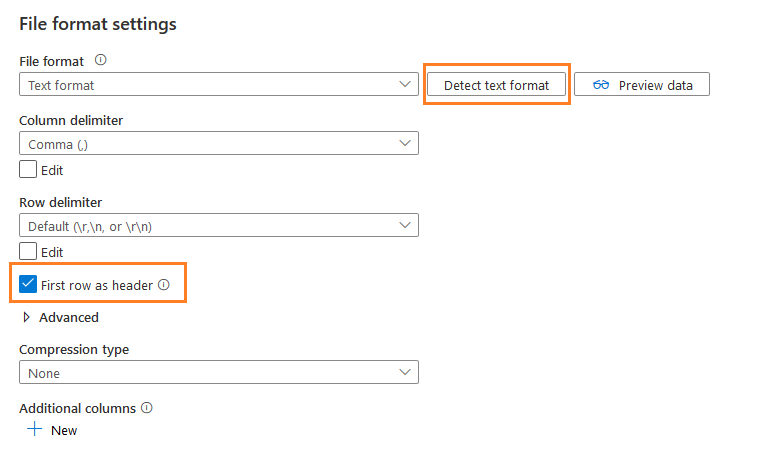
Task: Enable the Edit checkbox under Row delimiter
Action: pyautogui.click(x=28, y=252)
